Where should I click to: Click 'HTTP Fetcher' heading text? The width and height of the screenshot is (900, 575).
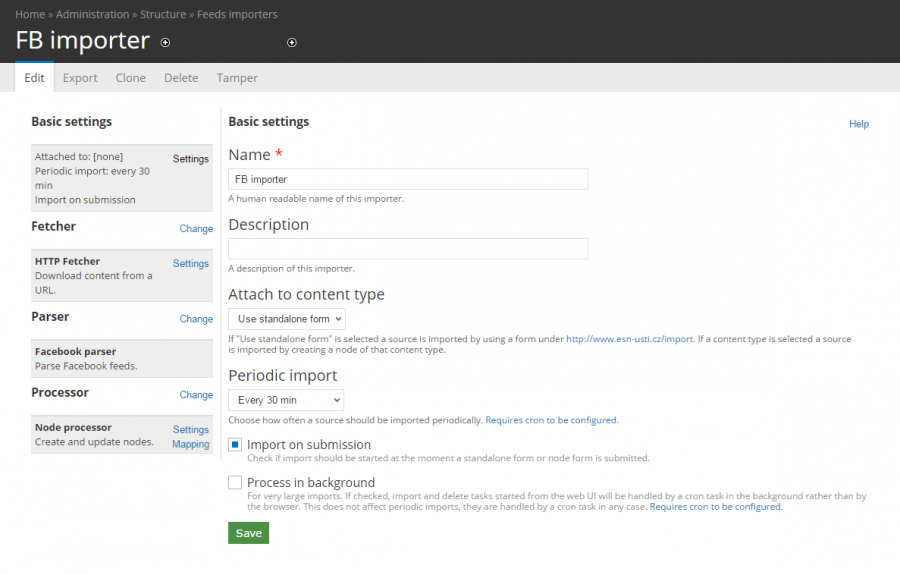[67, 261]
